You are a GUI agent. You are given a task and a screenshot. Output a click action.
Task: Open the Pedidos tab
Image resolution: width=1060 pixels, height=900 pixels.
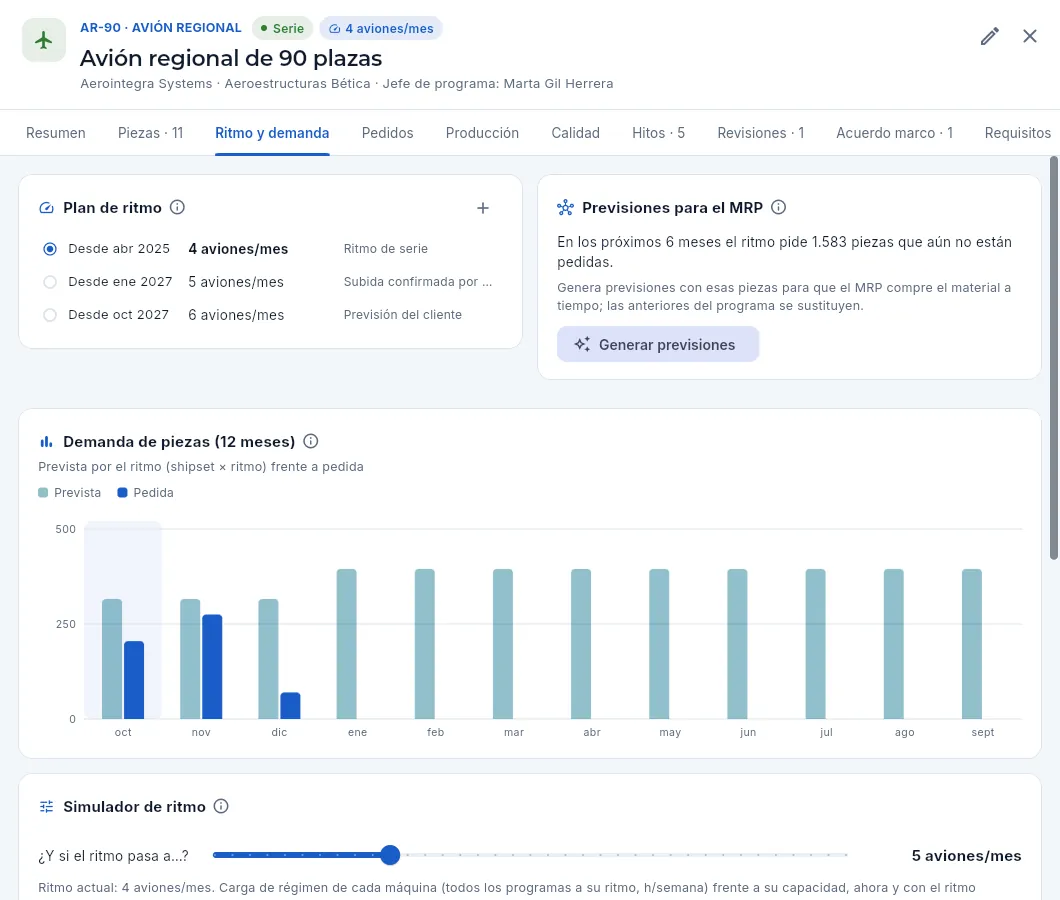[387, 133]
